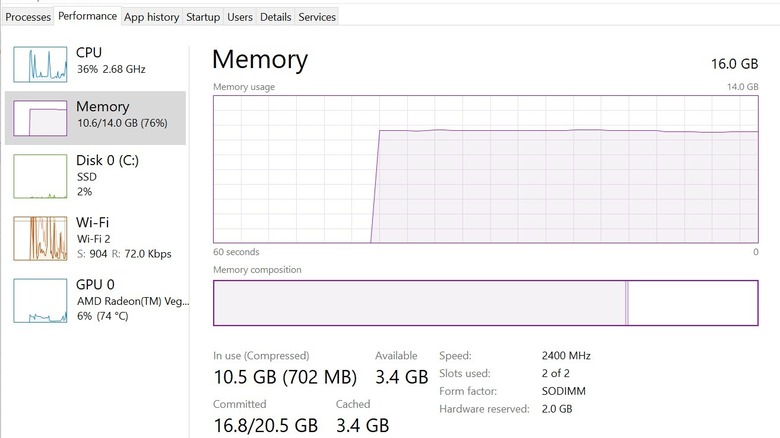
Task: Click the Memory composition bar
Action: [485, 303]
